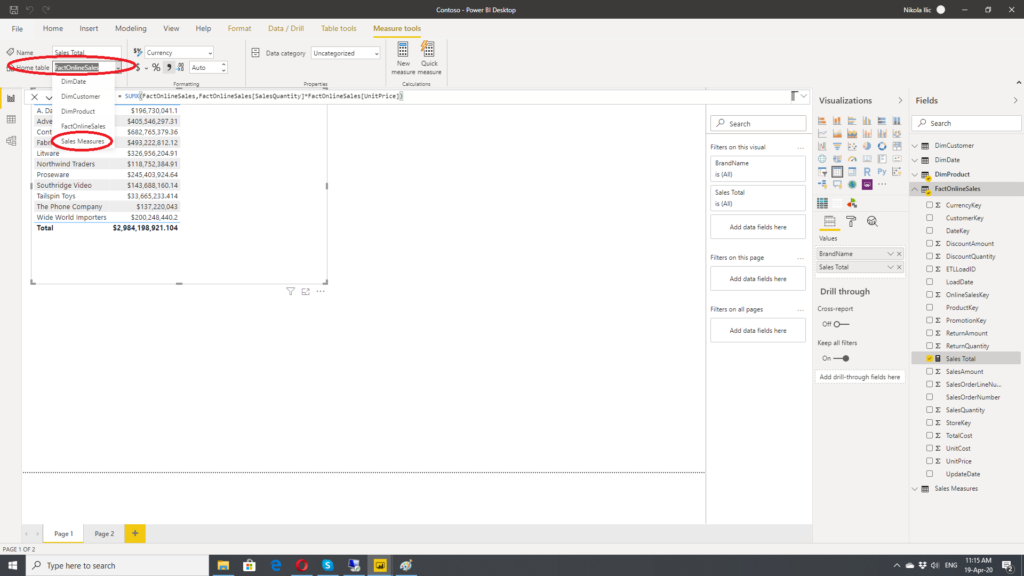Launch Skype from the taskbar
1024x576 pixels.
[328, 566]
